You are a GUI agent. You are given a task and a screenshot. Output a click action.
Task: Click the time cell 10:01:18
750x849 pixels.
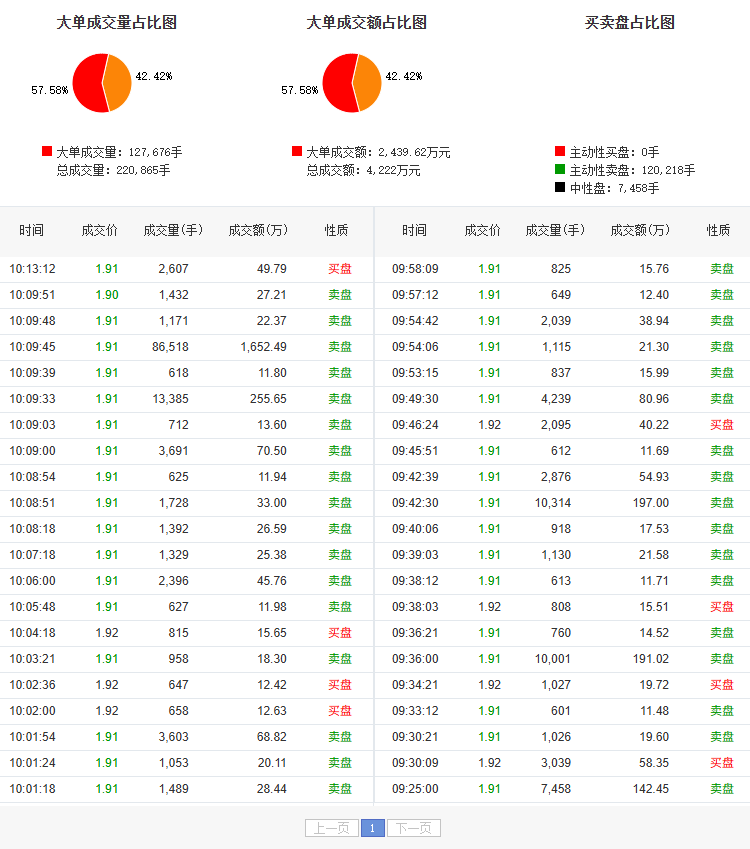pyautogui.click(x=32, y=789)
